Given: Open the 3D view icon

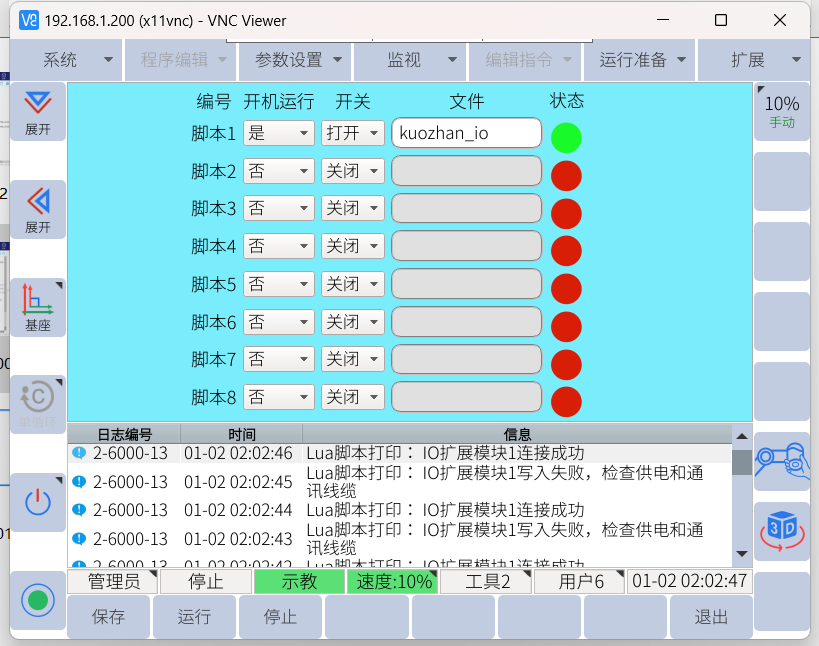Looking at the screenshot, I should point(781,530).
